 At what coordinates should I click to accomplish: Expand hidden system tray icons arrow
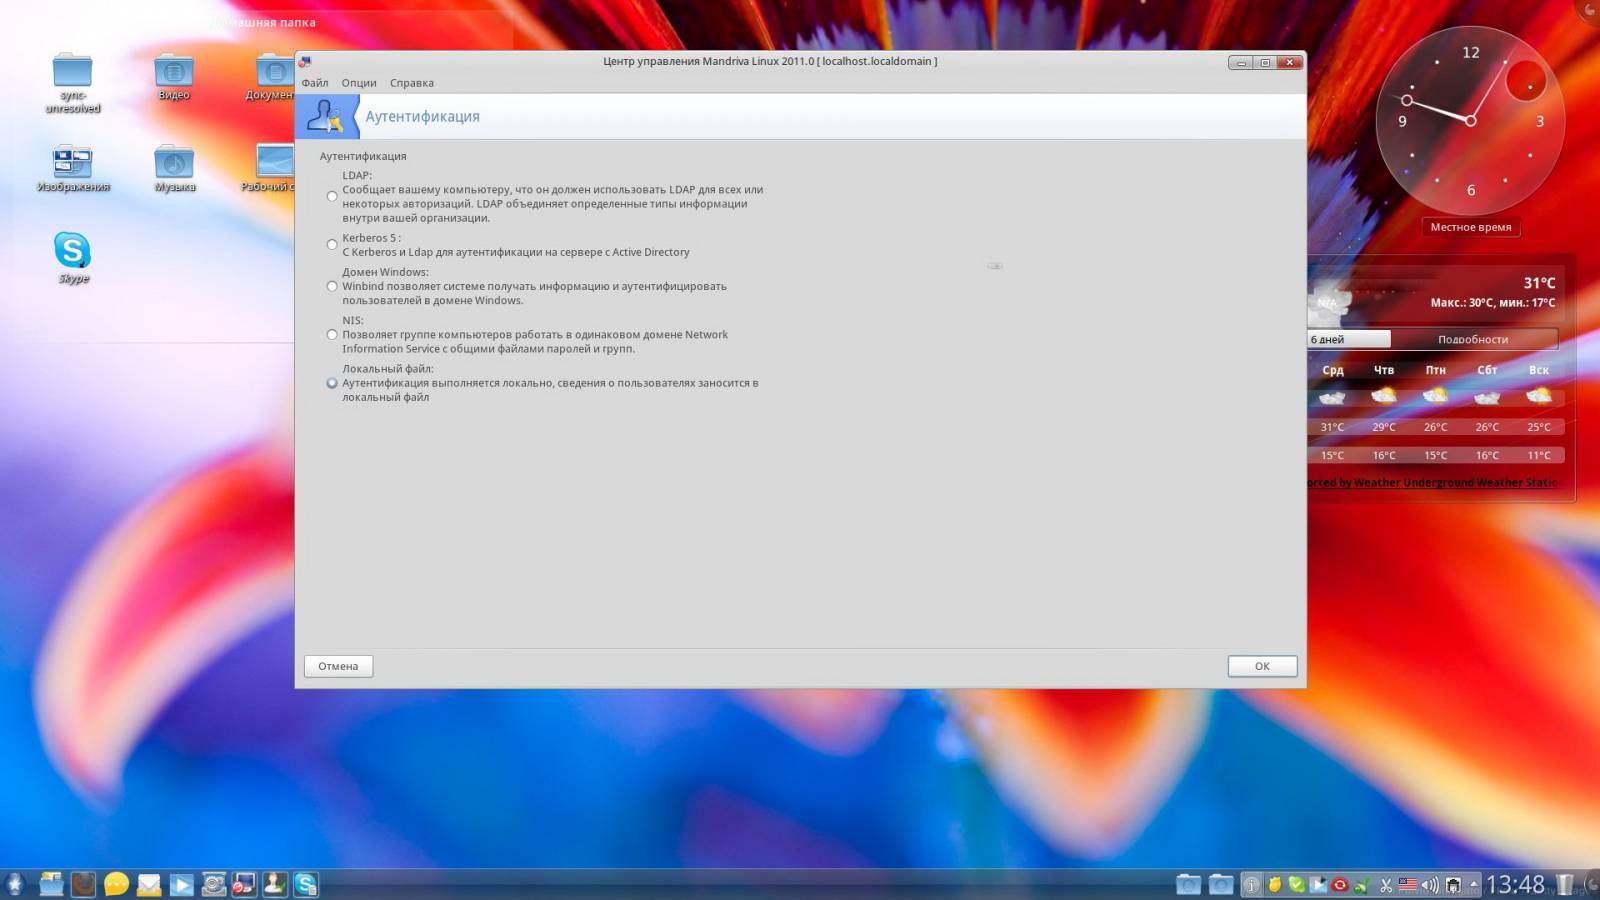(x=1473, y=885)
